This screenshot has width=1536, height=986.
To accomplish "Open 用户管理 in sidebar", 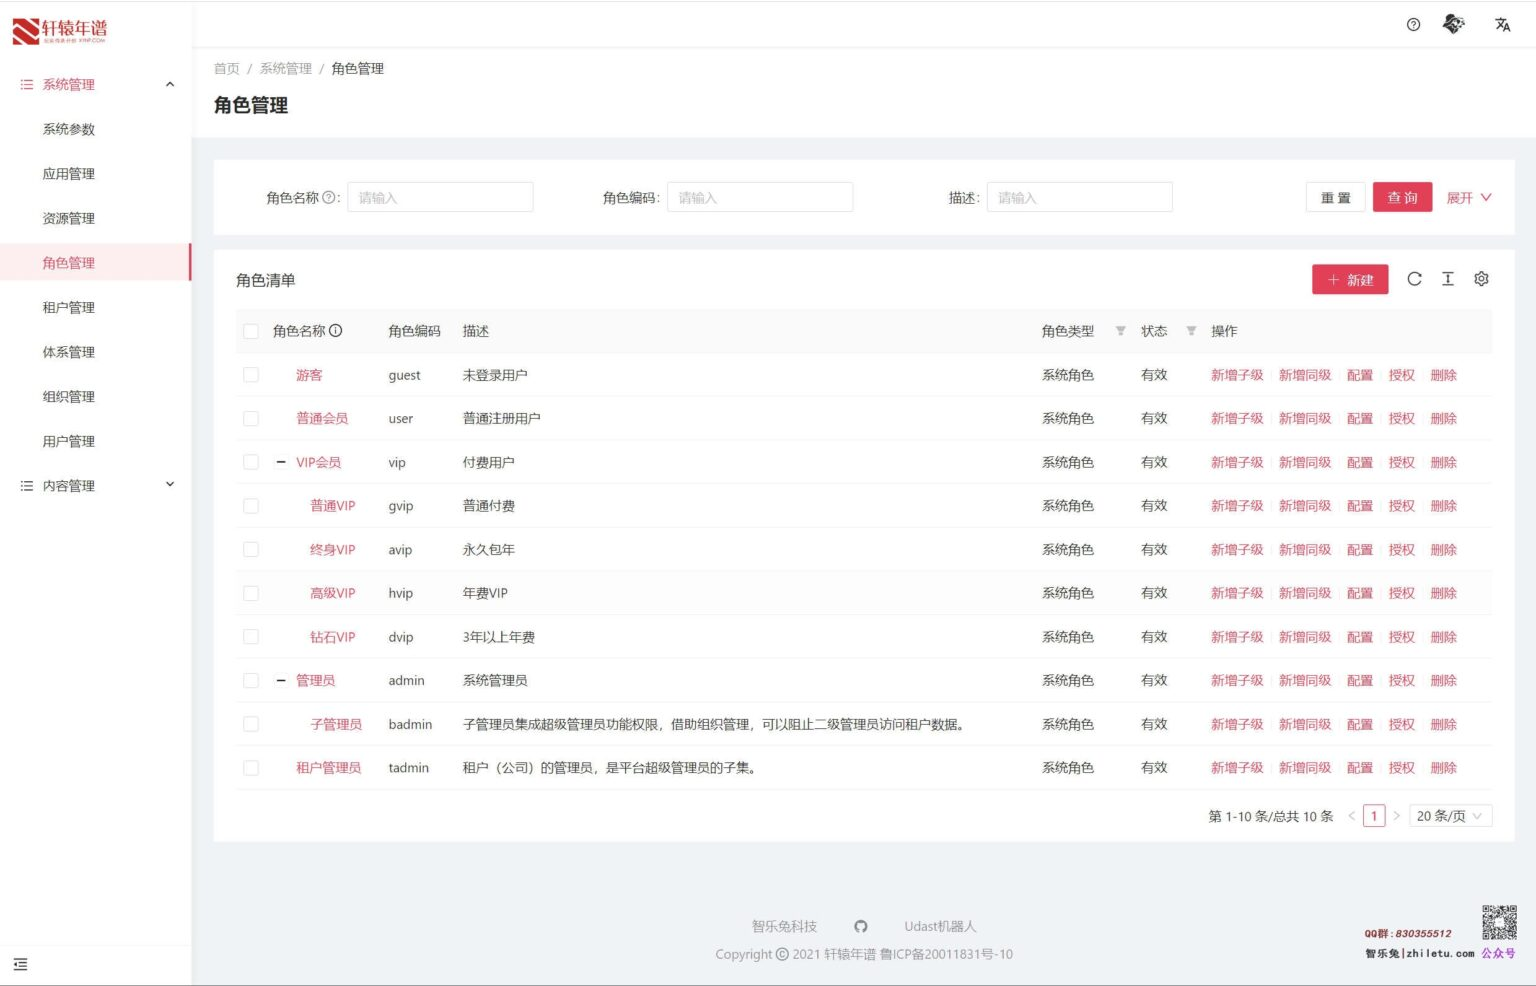I will pyautogui.click(x=69, y=441).
